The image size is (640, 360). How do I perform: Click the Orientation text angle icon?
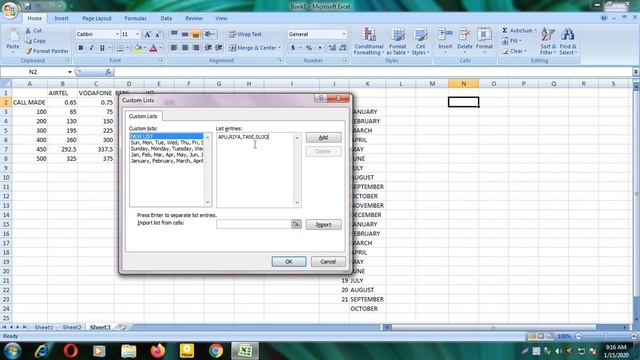pos(208,34)
